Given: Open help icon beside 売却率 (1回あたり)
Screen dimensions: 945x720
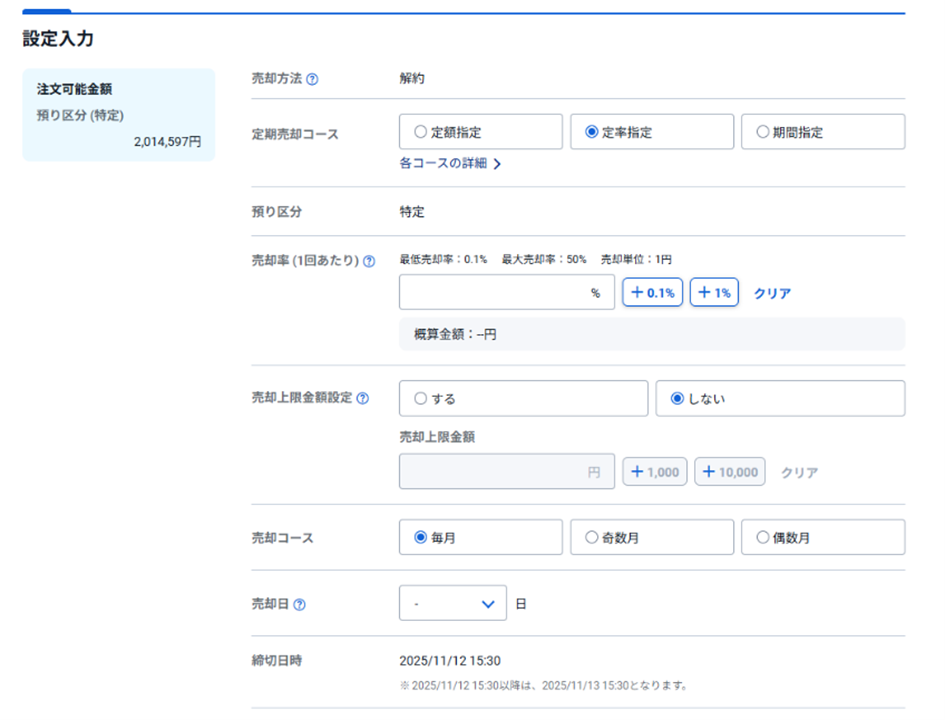Looking at the screenshot, I should point(369,261).
